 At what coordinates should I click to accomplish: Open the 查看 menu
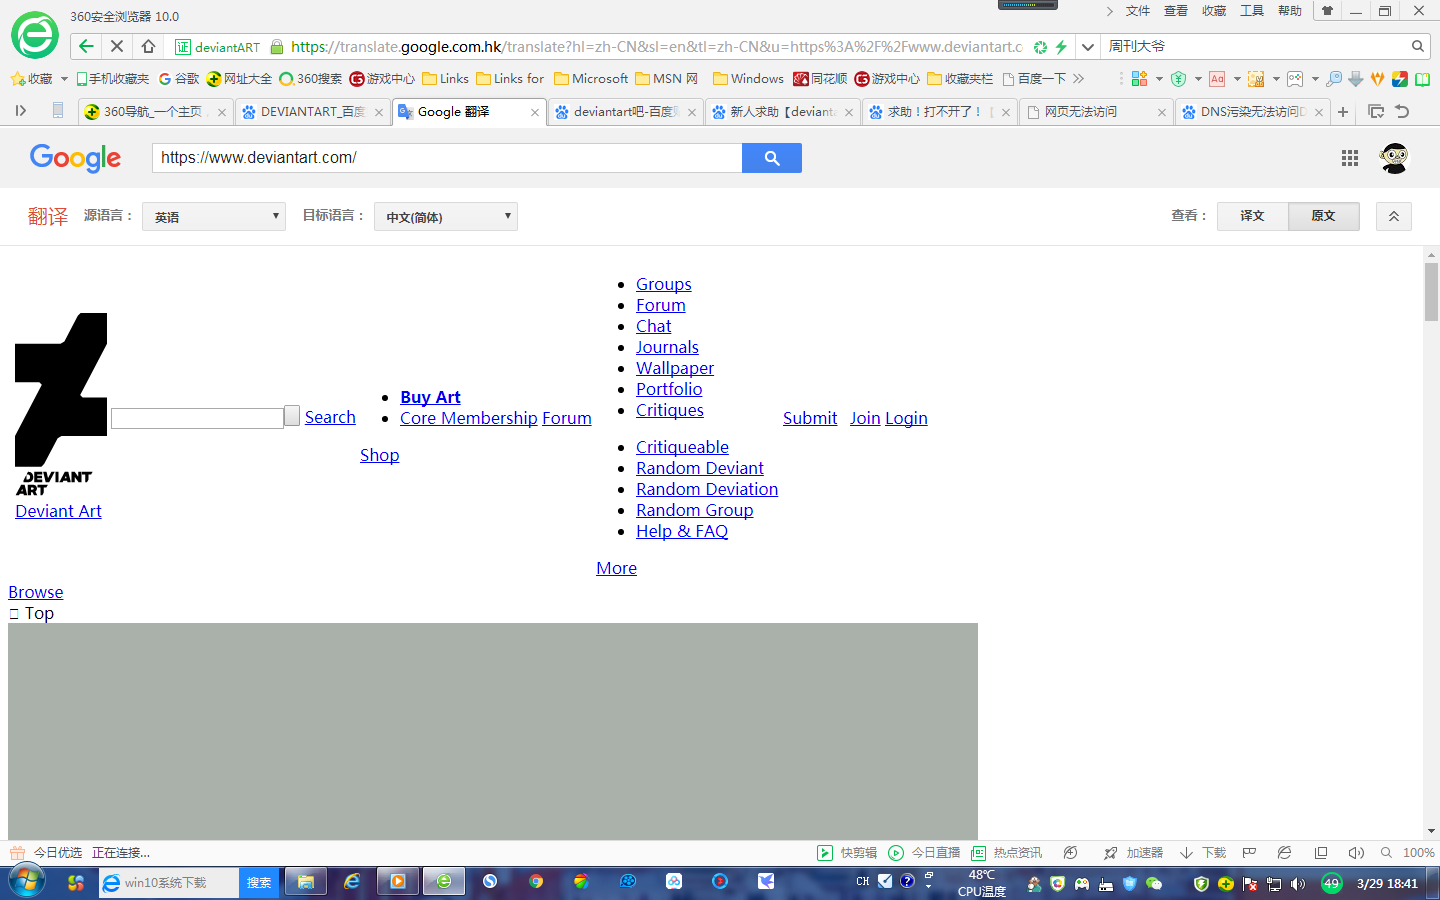pyautogui.click(x=1176, y=11)
